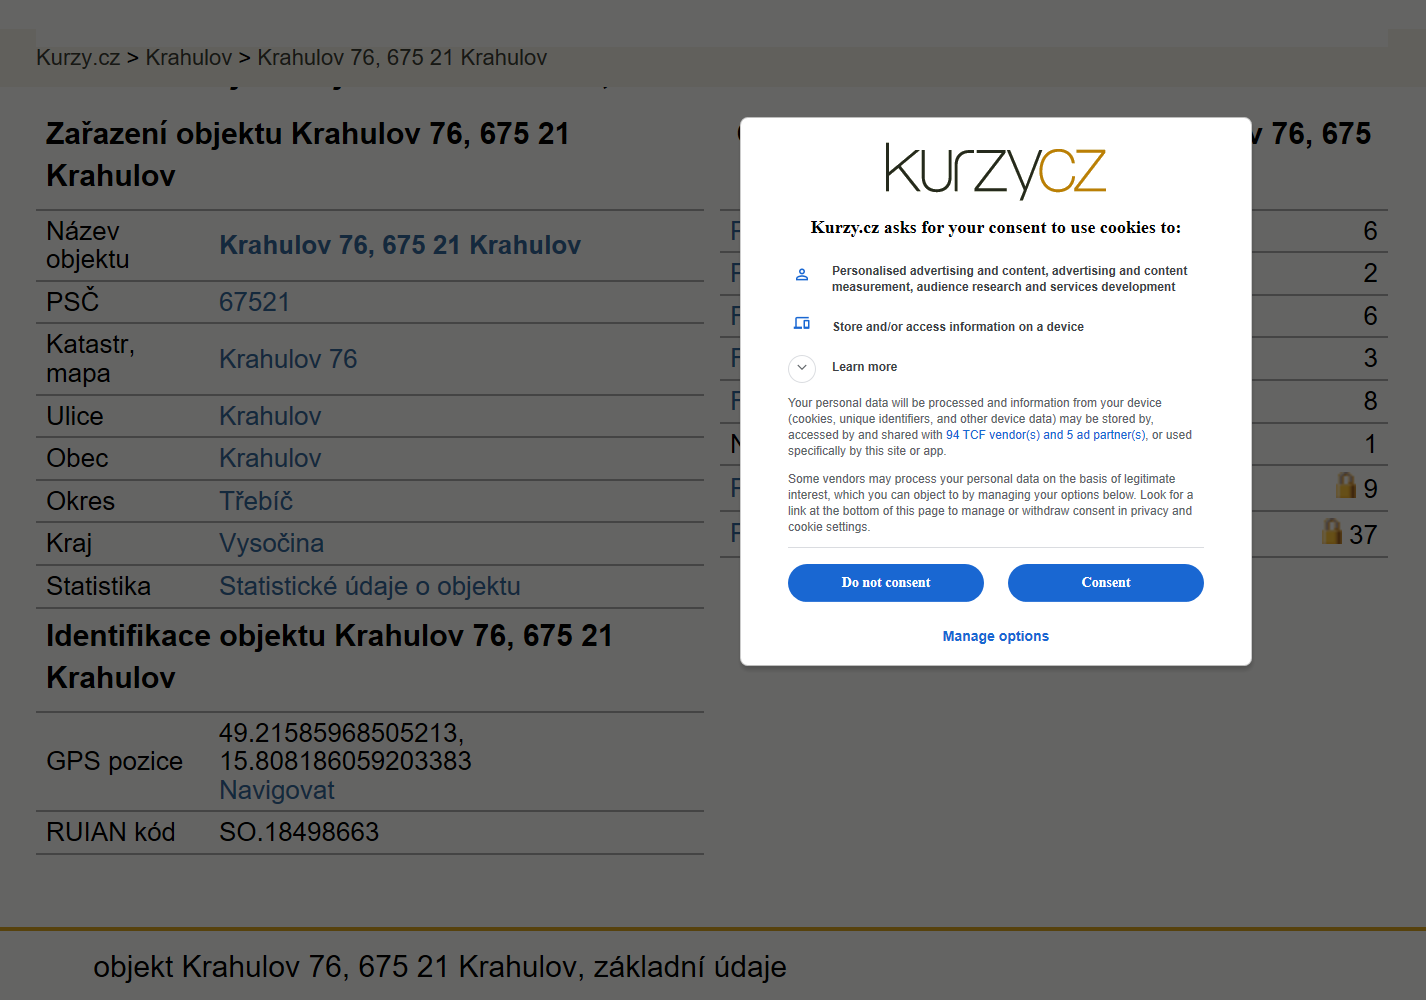The image size is (1426, 1000).
Task: Open Krahulov 76, 675 21 Krahulov object name link
Action: (x=400, y=245)
